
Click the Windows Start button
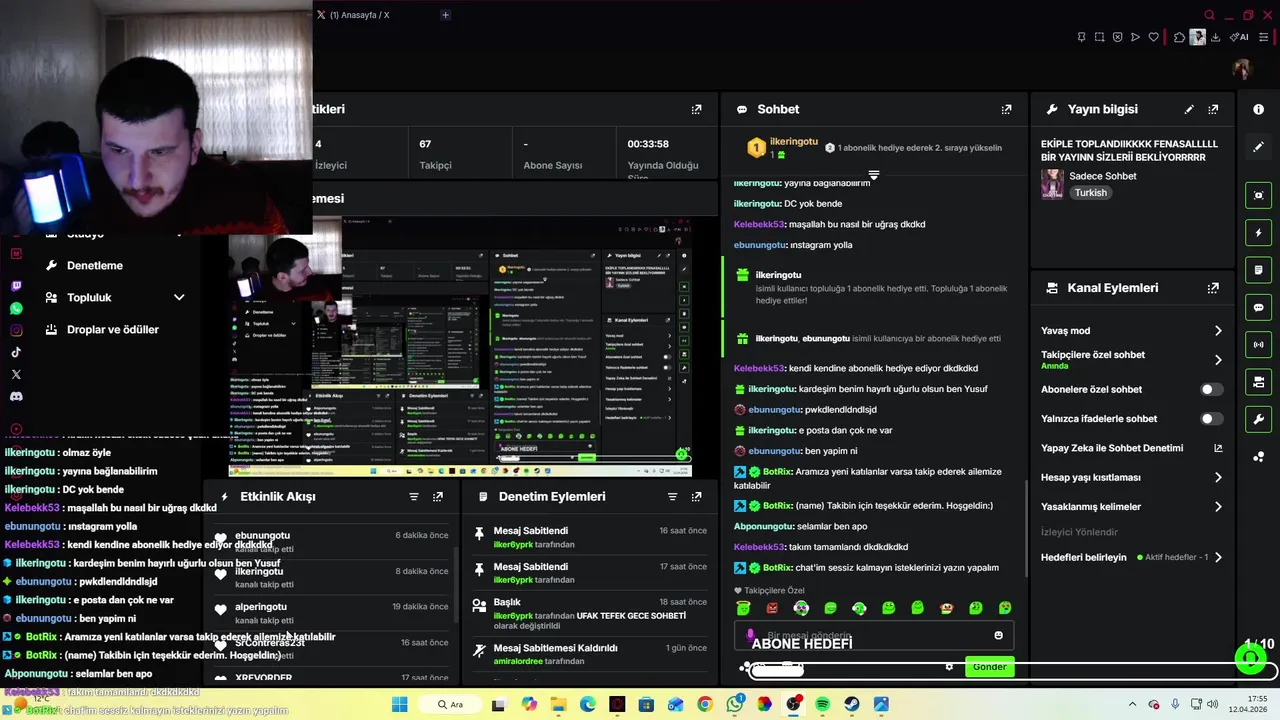(400, 705)
